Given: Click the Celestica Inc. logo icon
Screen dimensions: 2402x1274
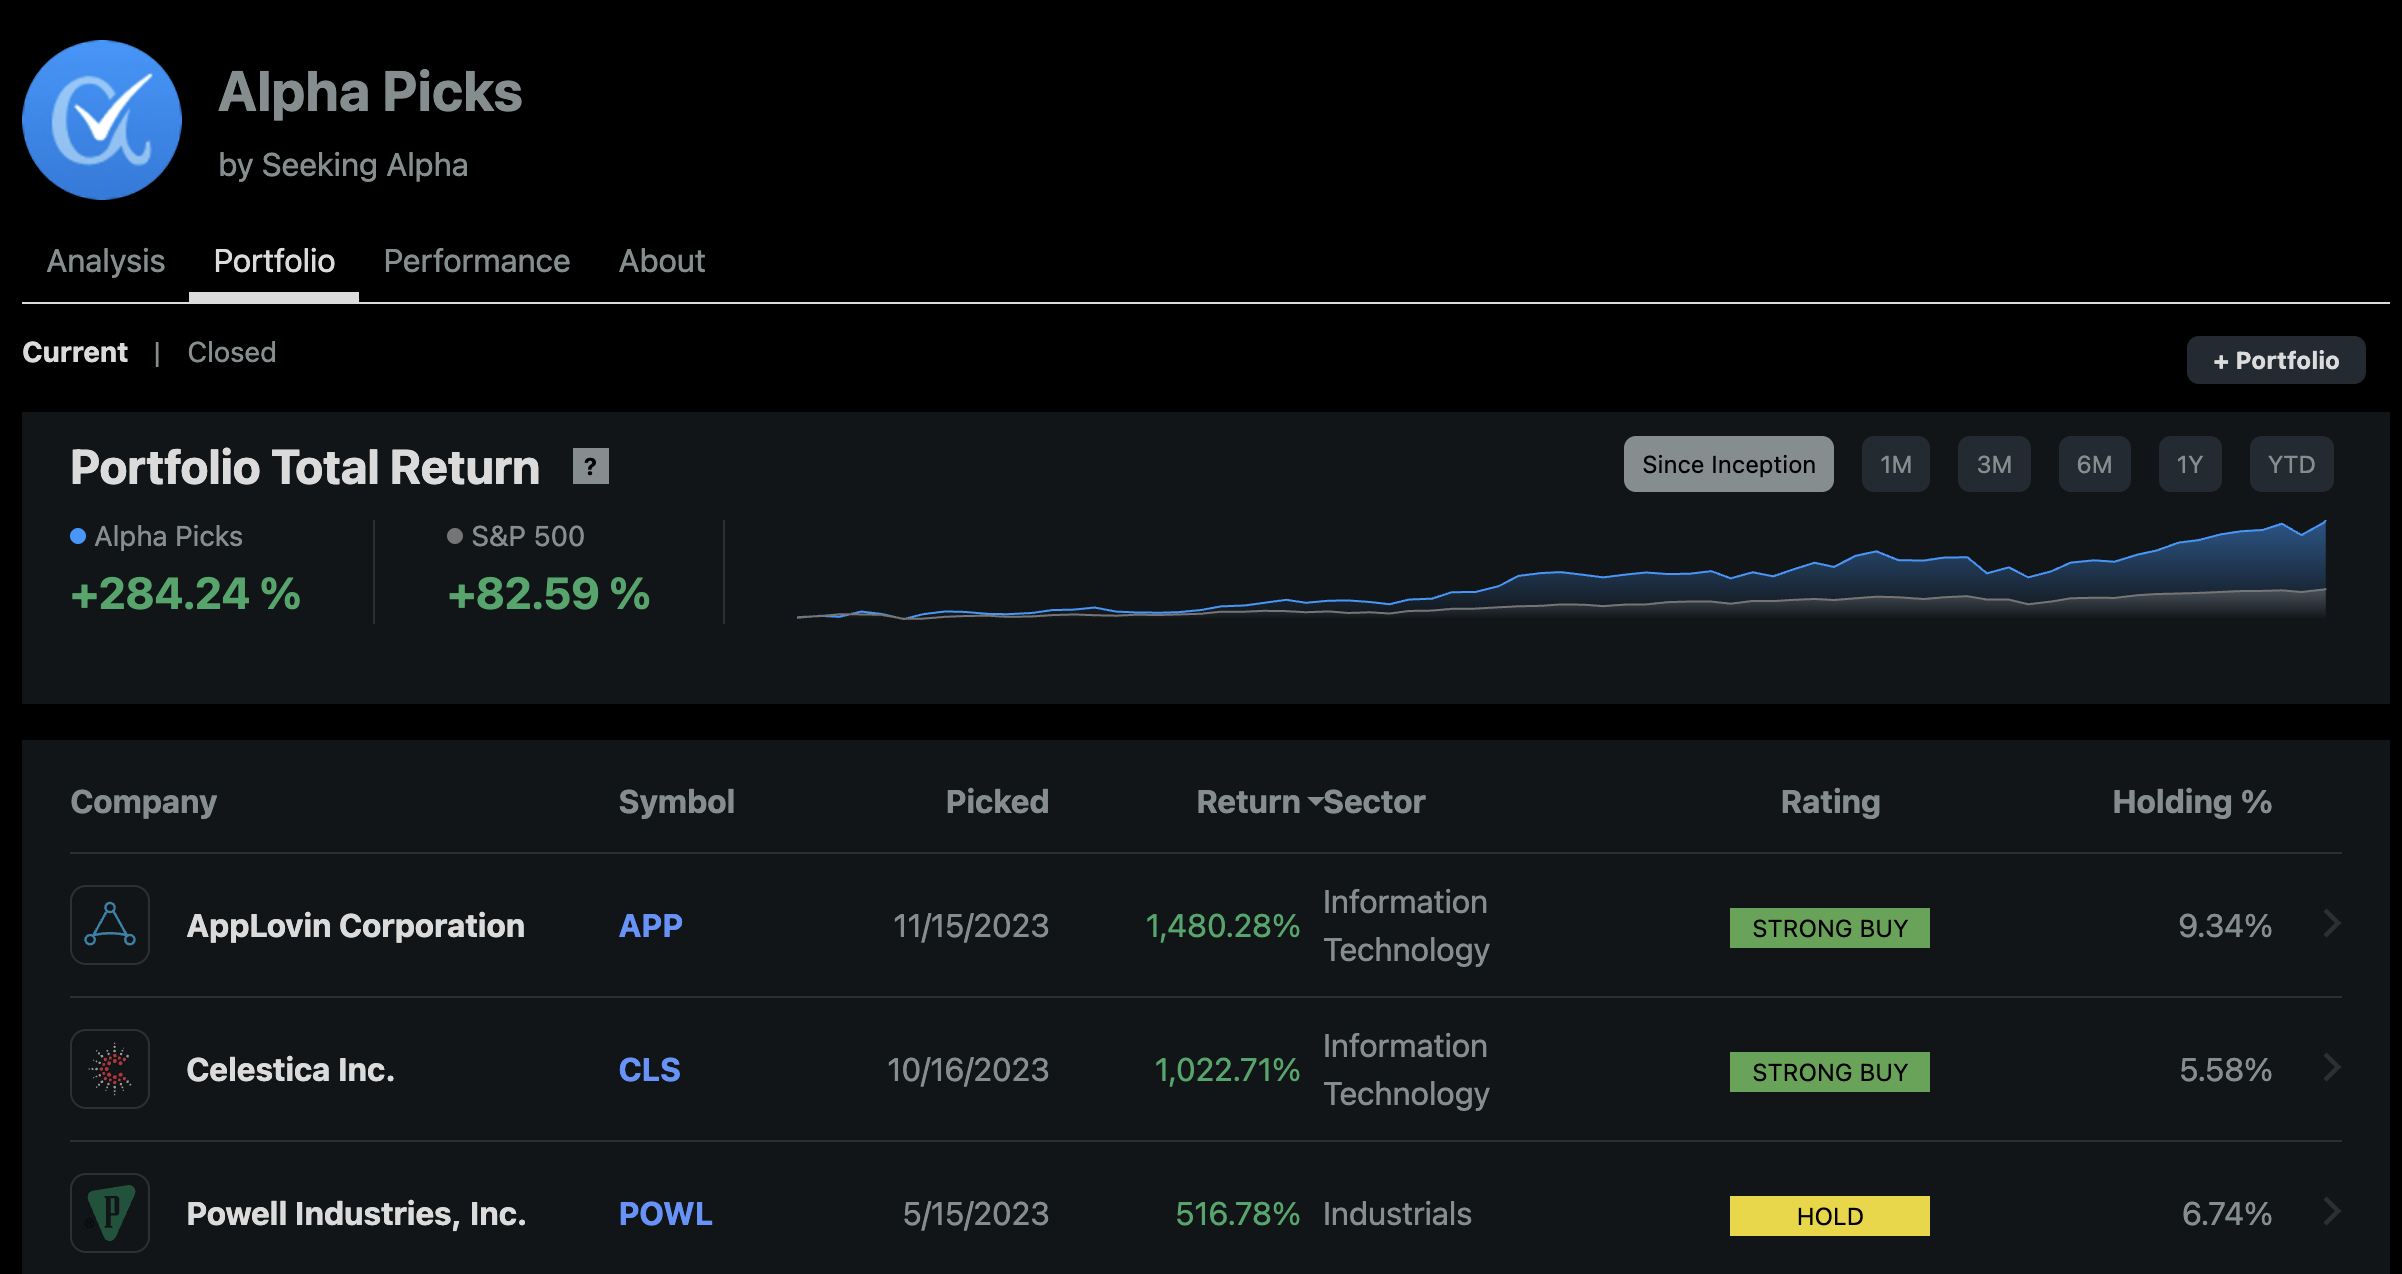Looking at the screenshot, I should coord(110,1069).
